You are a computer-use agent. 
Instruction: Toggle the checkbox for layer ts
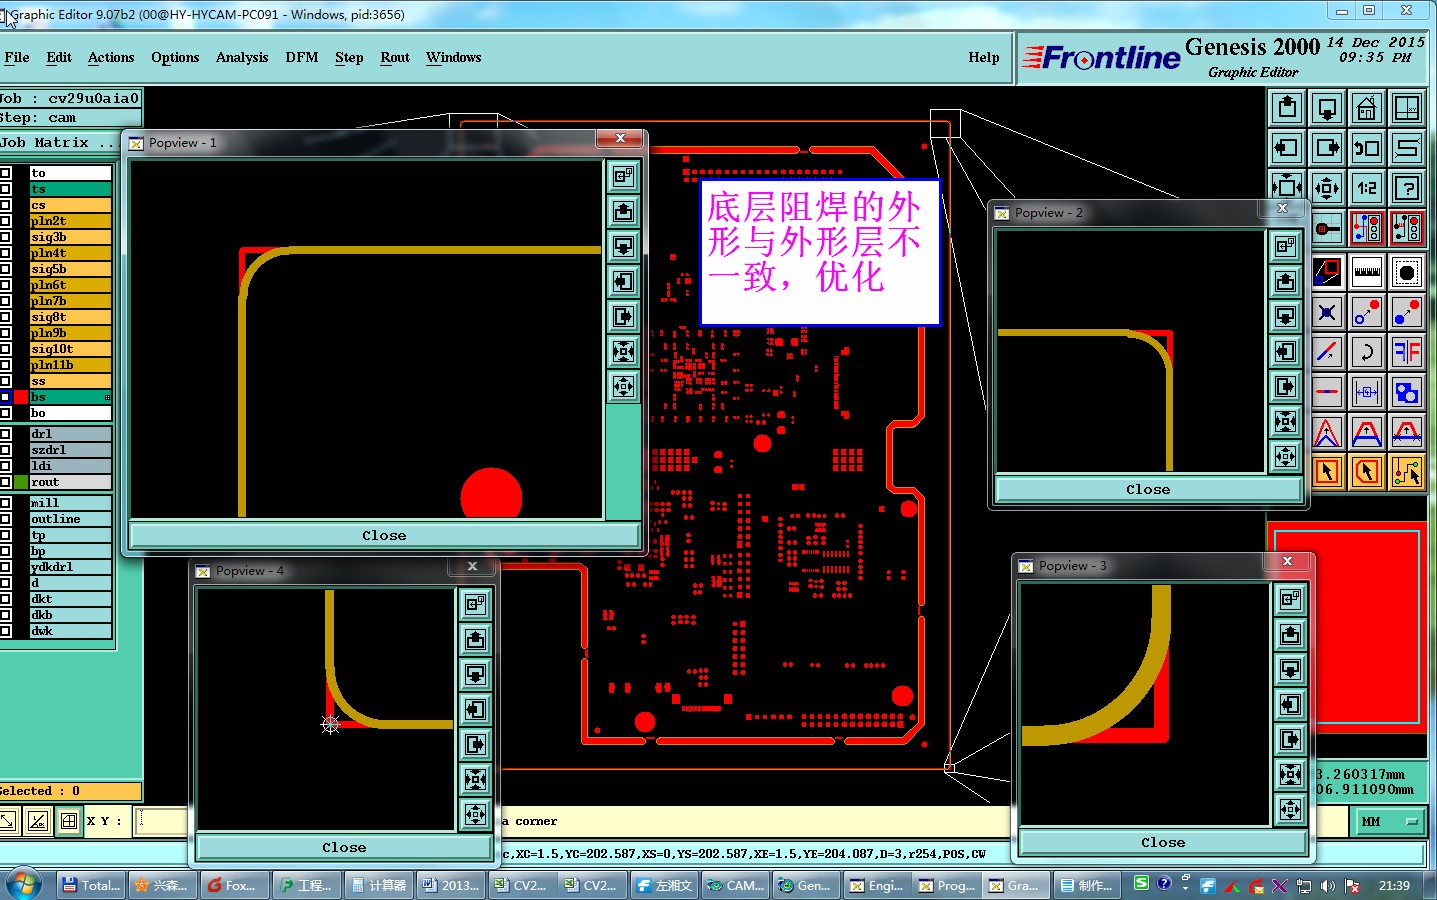click(5, 189)
